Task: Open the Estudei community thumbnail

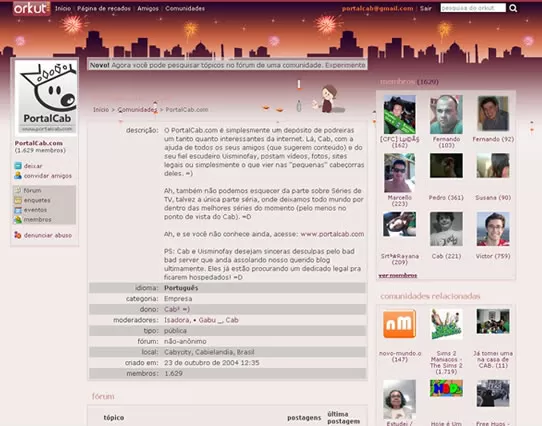Action: coord(400,399)
